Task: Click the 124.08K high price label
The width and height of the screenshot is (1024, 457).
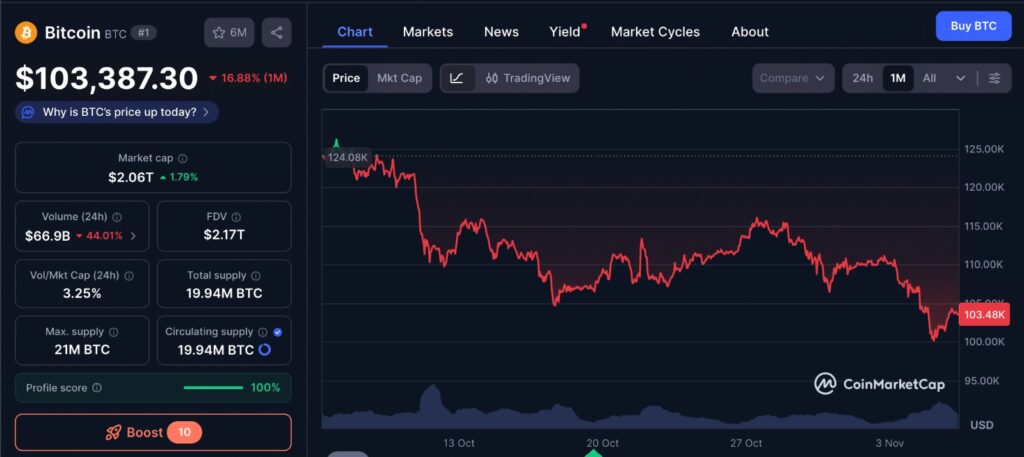Action: point(348,157)
